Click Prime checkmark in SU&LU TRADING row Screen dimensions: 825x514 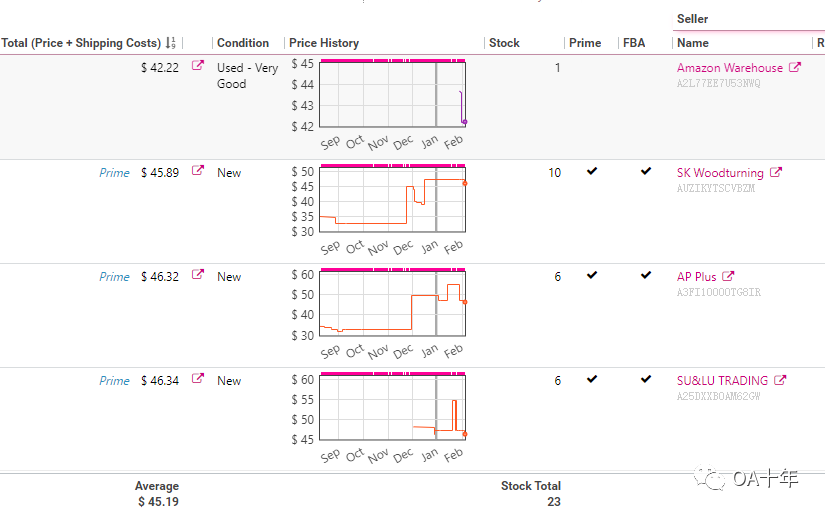coord(592,380)
